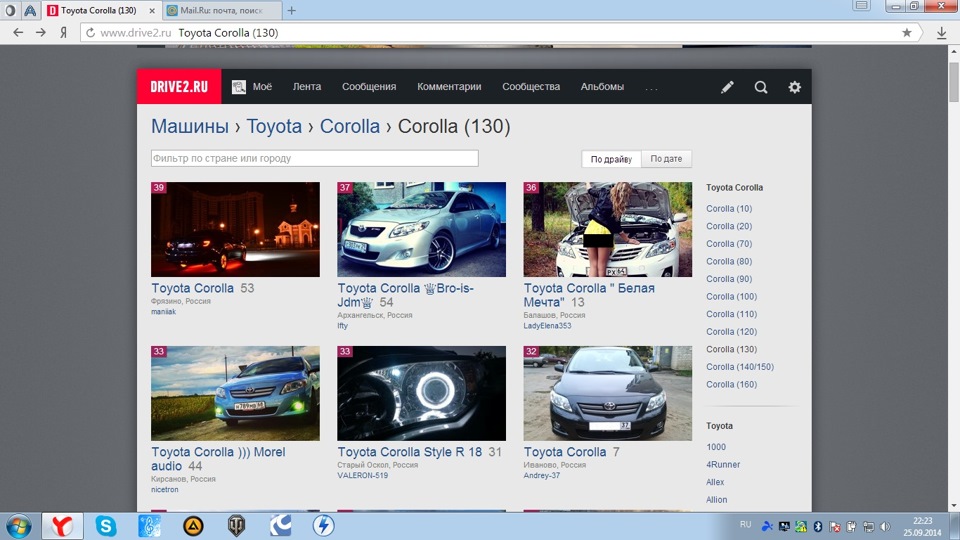Image resolution: width=960 pixels, height=540 pixels.
Task: Click the DRIVE2.RU logo
Action: click(179, 87)
